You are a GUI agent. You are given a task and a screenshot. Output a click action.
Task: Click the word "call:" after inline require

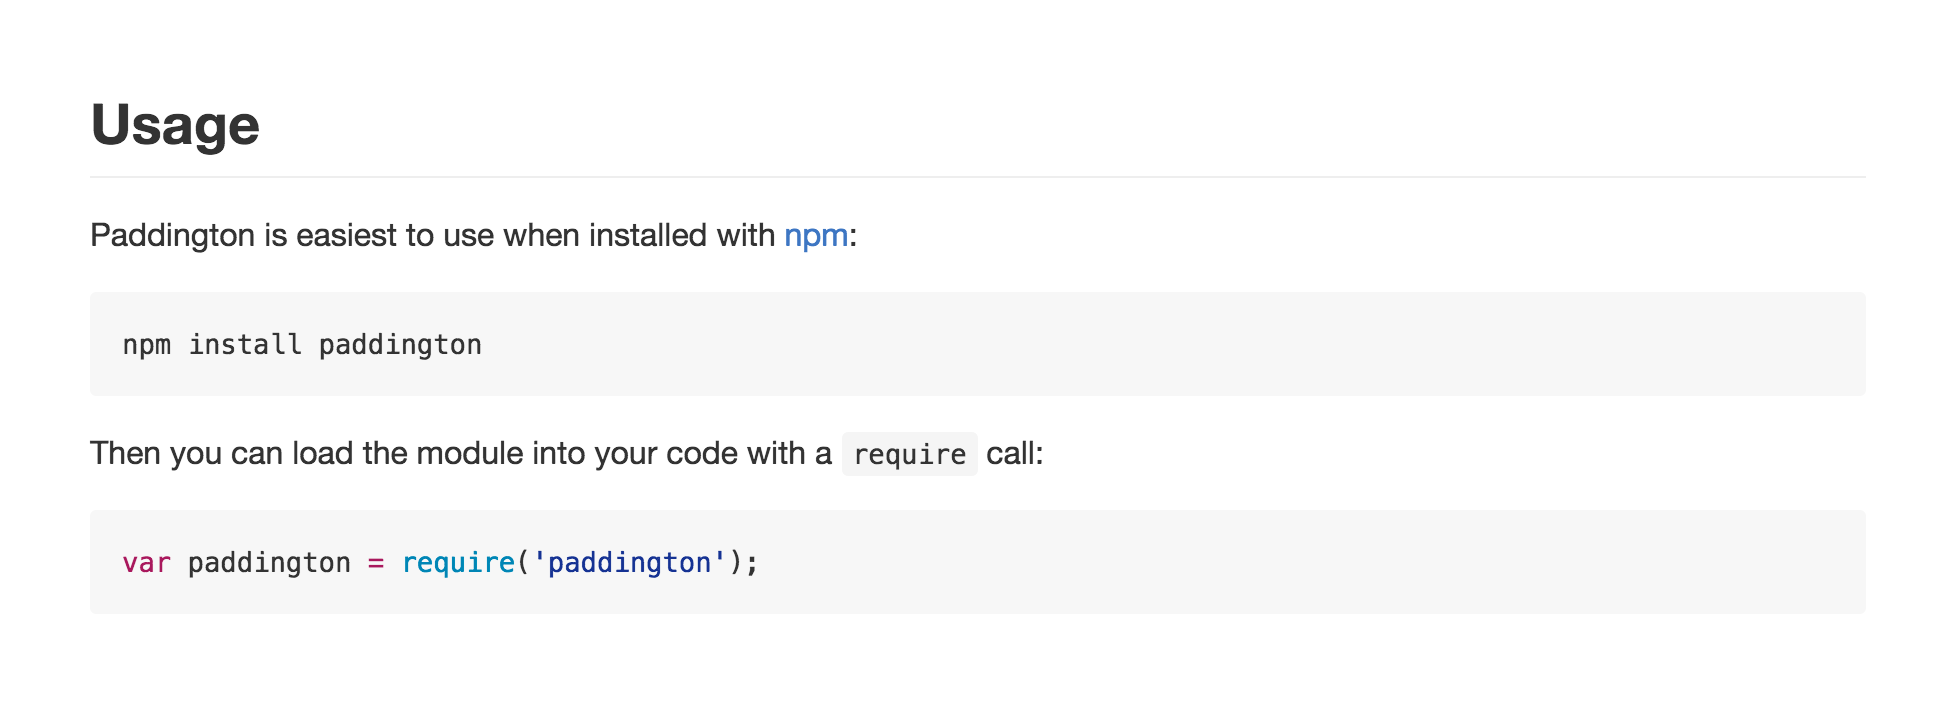click(1014, 454)
